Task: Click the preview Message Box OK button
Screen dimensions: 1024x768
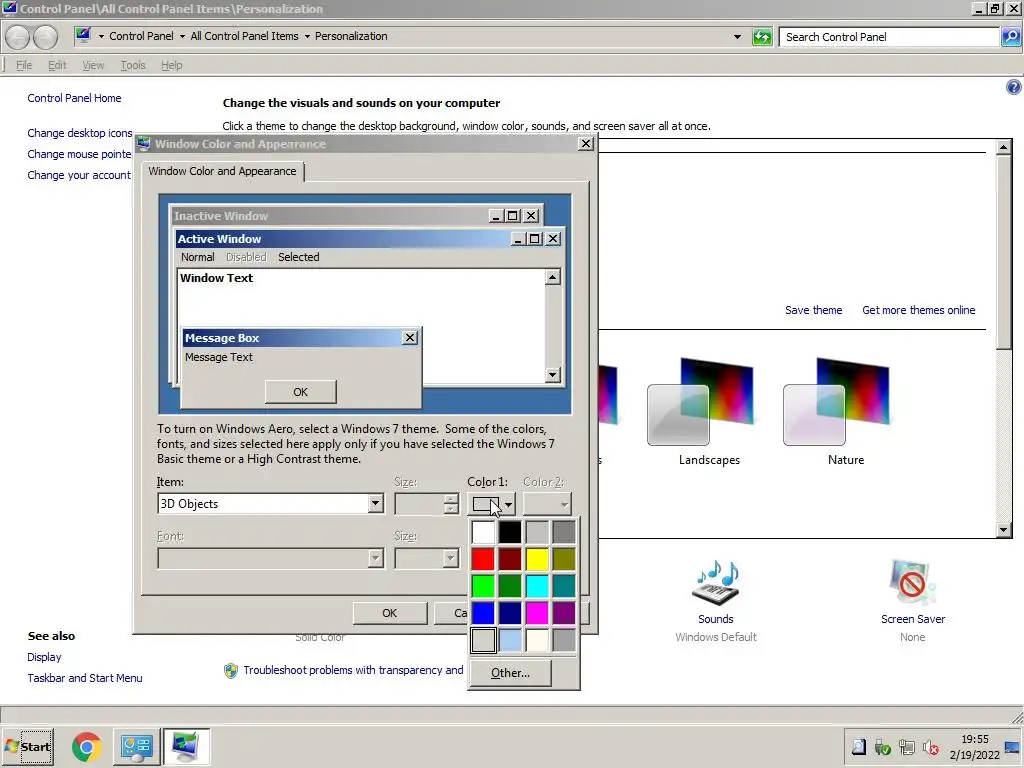Action: (300, 392)
